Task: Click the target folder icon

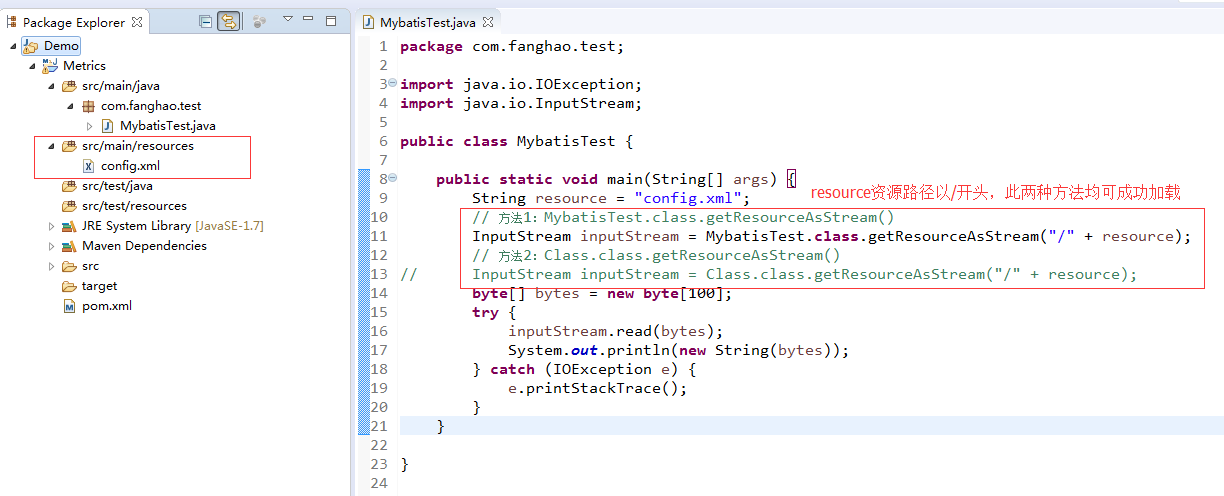Action: [69, 286]
